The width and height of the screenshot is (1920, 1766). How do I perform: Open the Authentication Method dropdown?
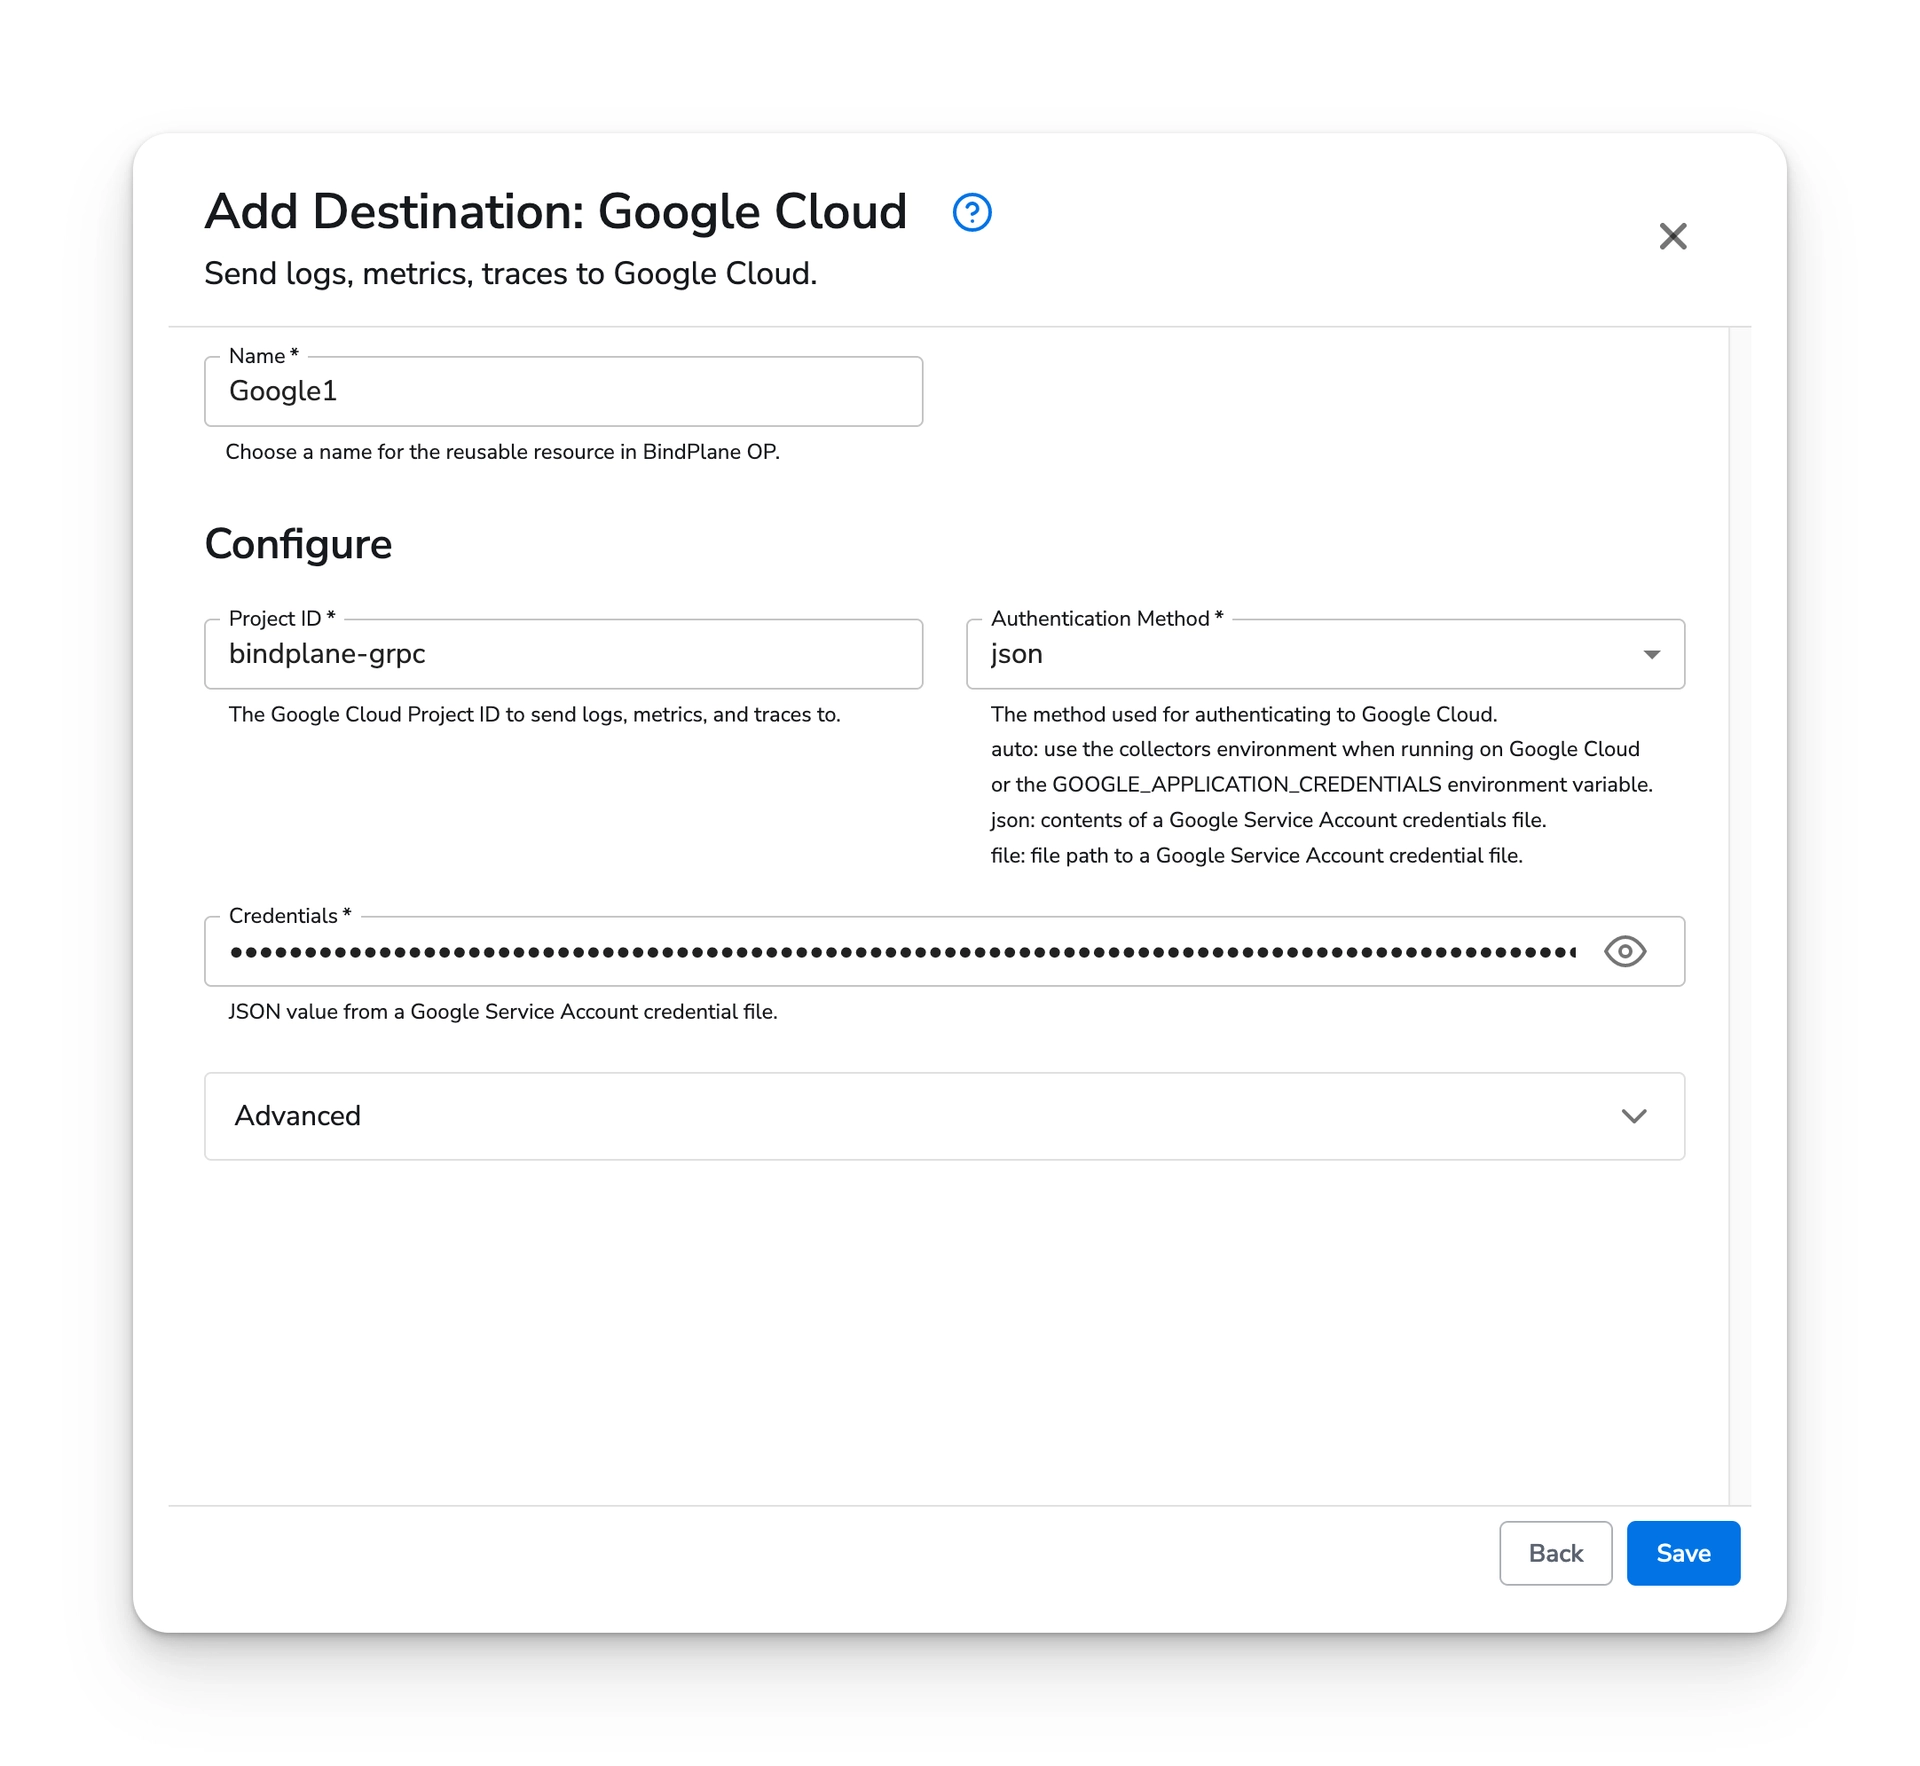(1651, 655)
